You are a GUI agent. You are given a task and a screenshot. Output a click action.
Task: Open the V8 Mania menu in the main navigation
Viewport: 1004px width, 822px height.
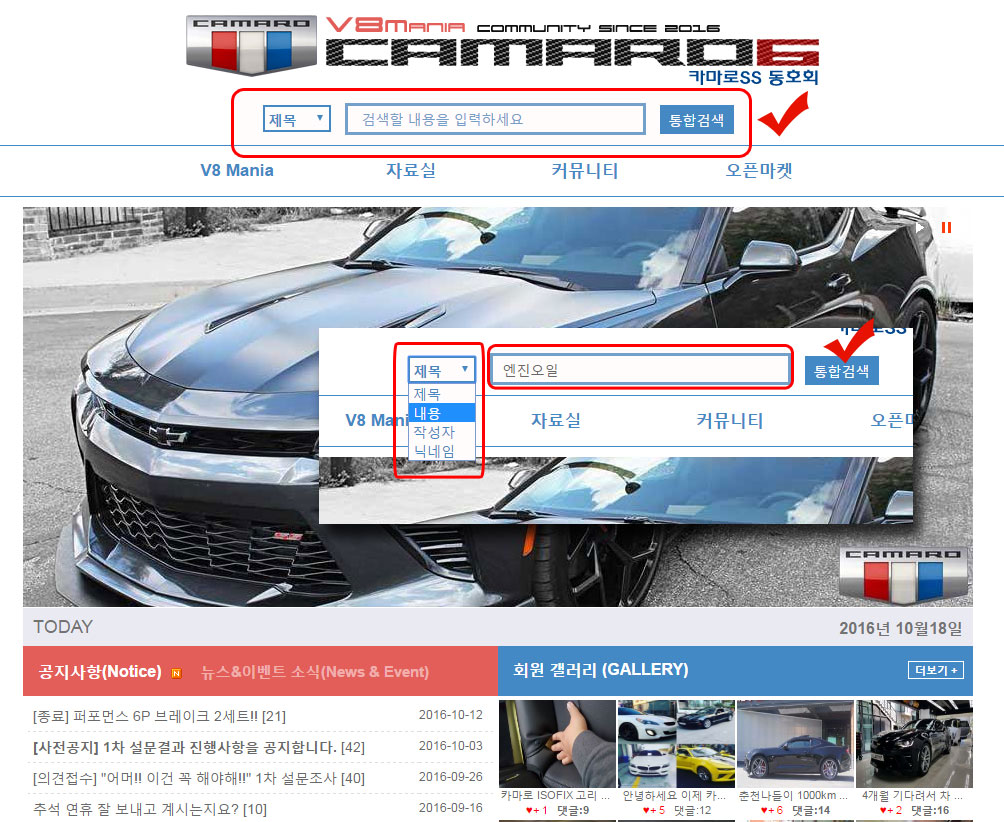[x=237, y=170]
